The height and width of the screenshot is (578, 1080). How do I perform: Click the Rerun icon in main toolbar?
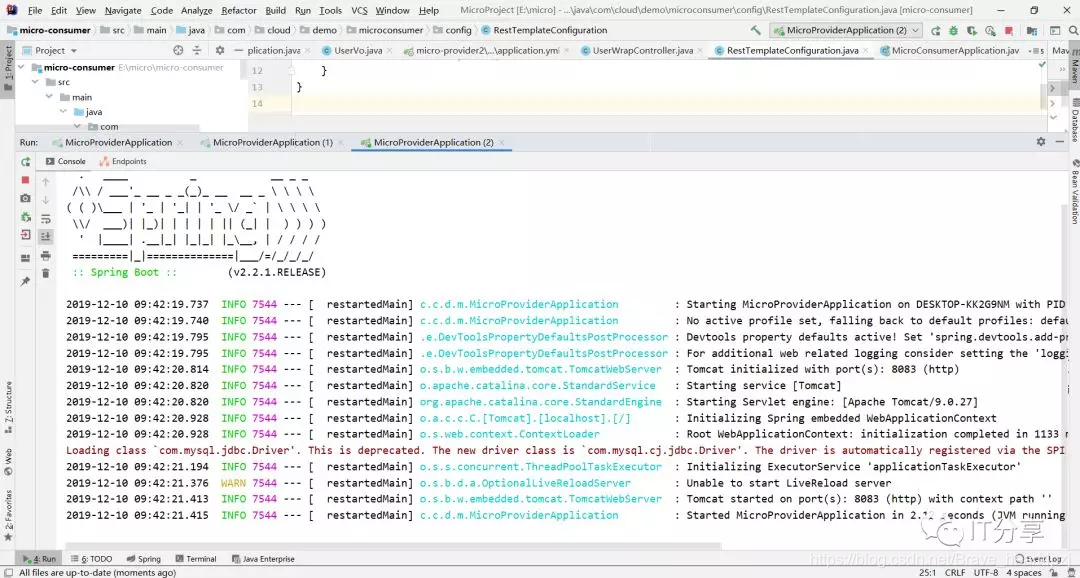pos(935,30)
